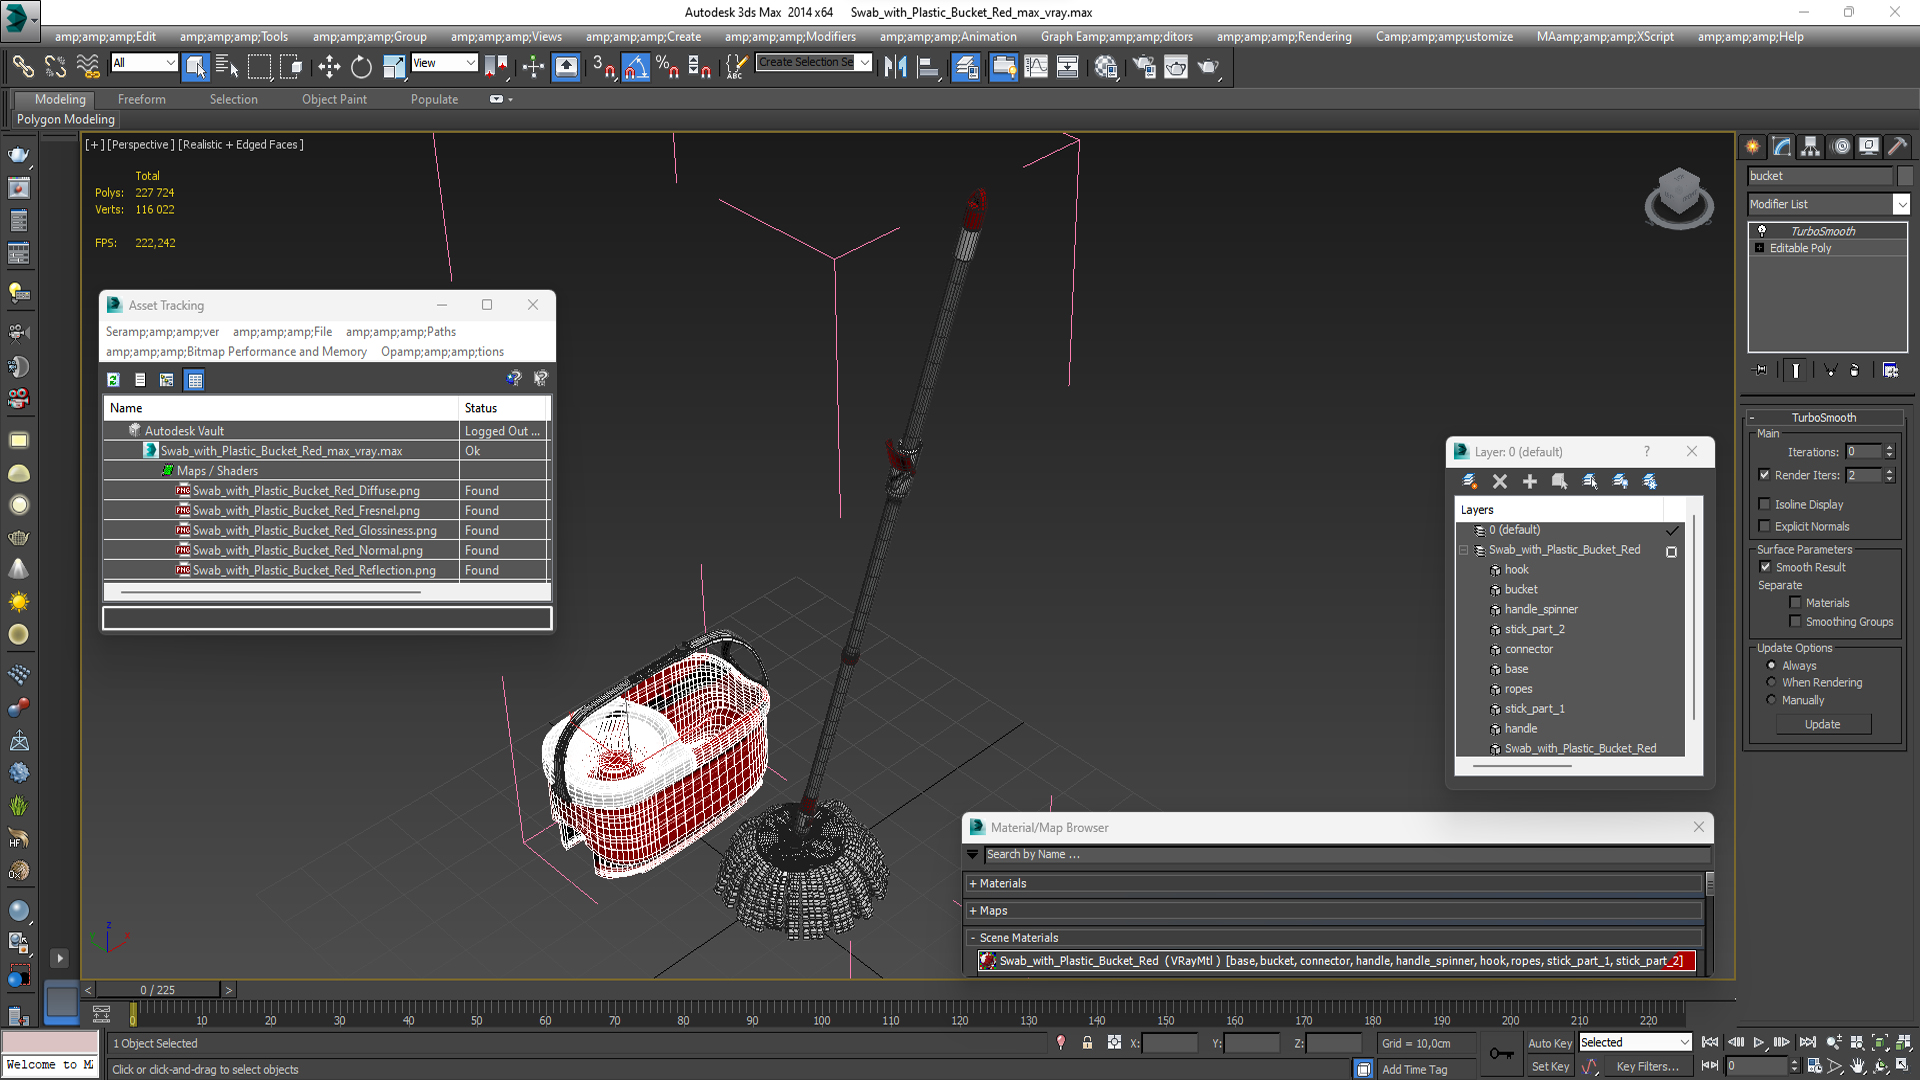
Task: Open the Create command panel tab
Action: click(x=1753, y=146)
